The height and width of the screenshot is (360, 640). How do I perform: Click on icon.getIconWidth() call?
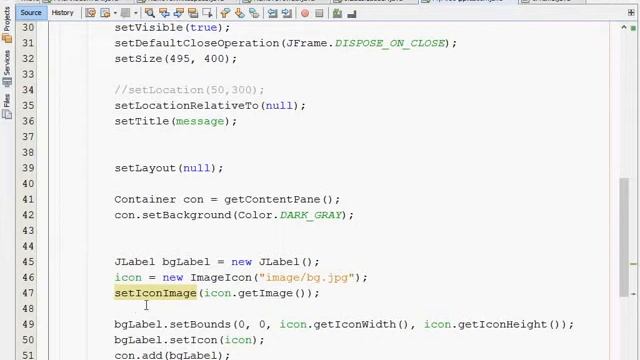344,324
